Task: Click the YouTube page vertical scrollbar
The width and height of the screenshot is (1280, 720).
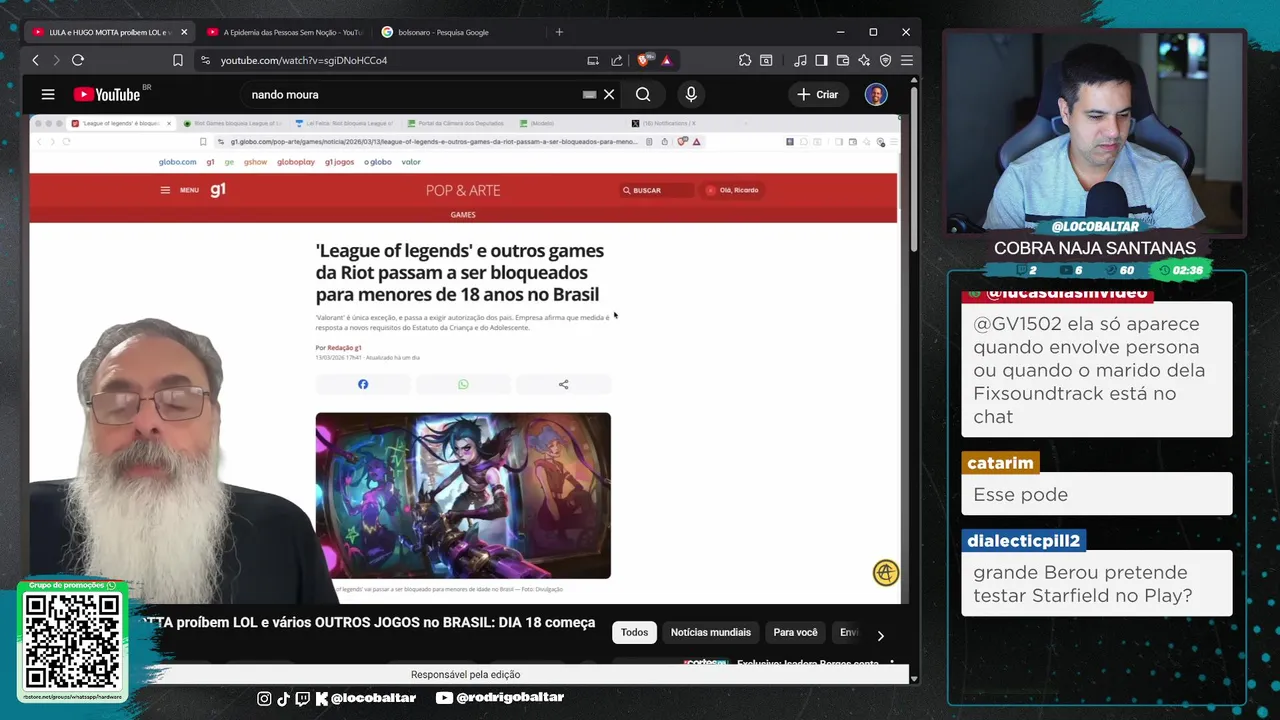Action: coord(914,170)
